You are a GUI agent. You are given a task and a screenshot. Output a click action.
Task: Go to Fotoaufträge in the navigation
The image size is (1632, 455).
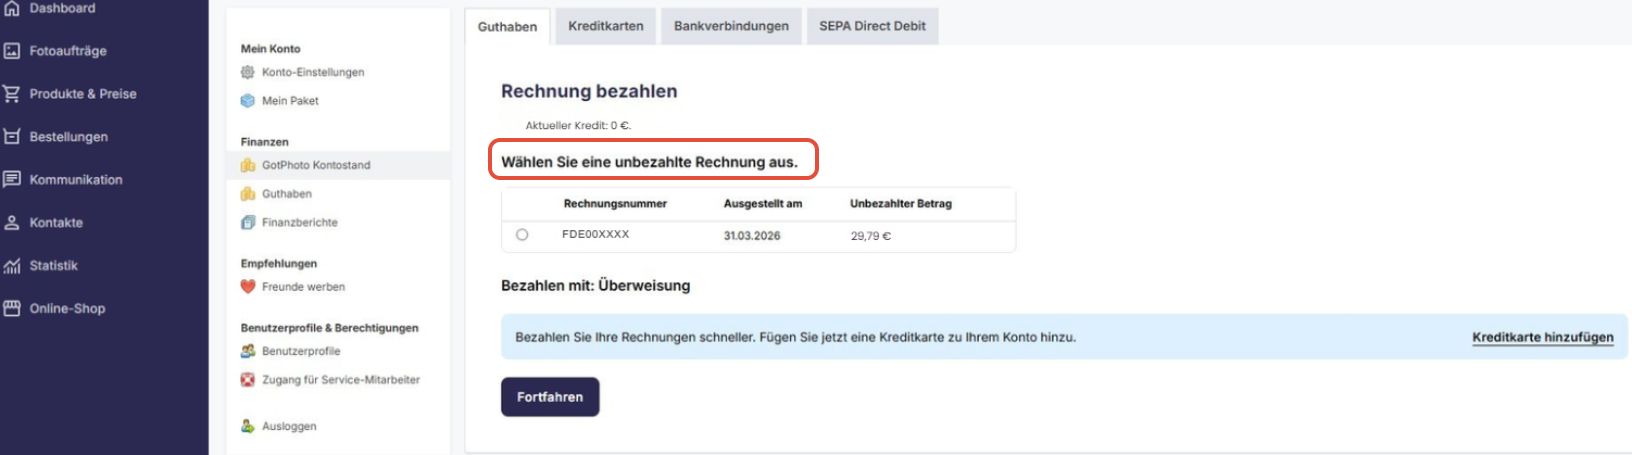[x=68, y=51]
